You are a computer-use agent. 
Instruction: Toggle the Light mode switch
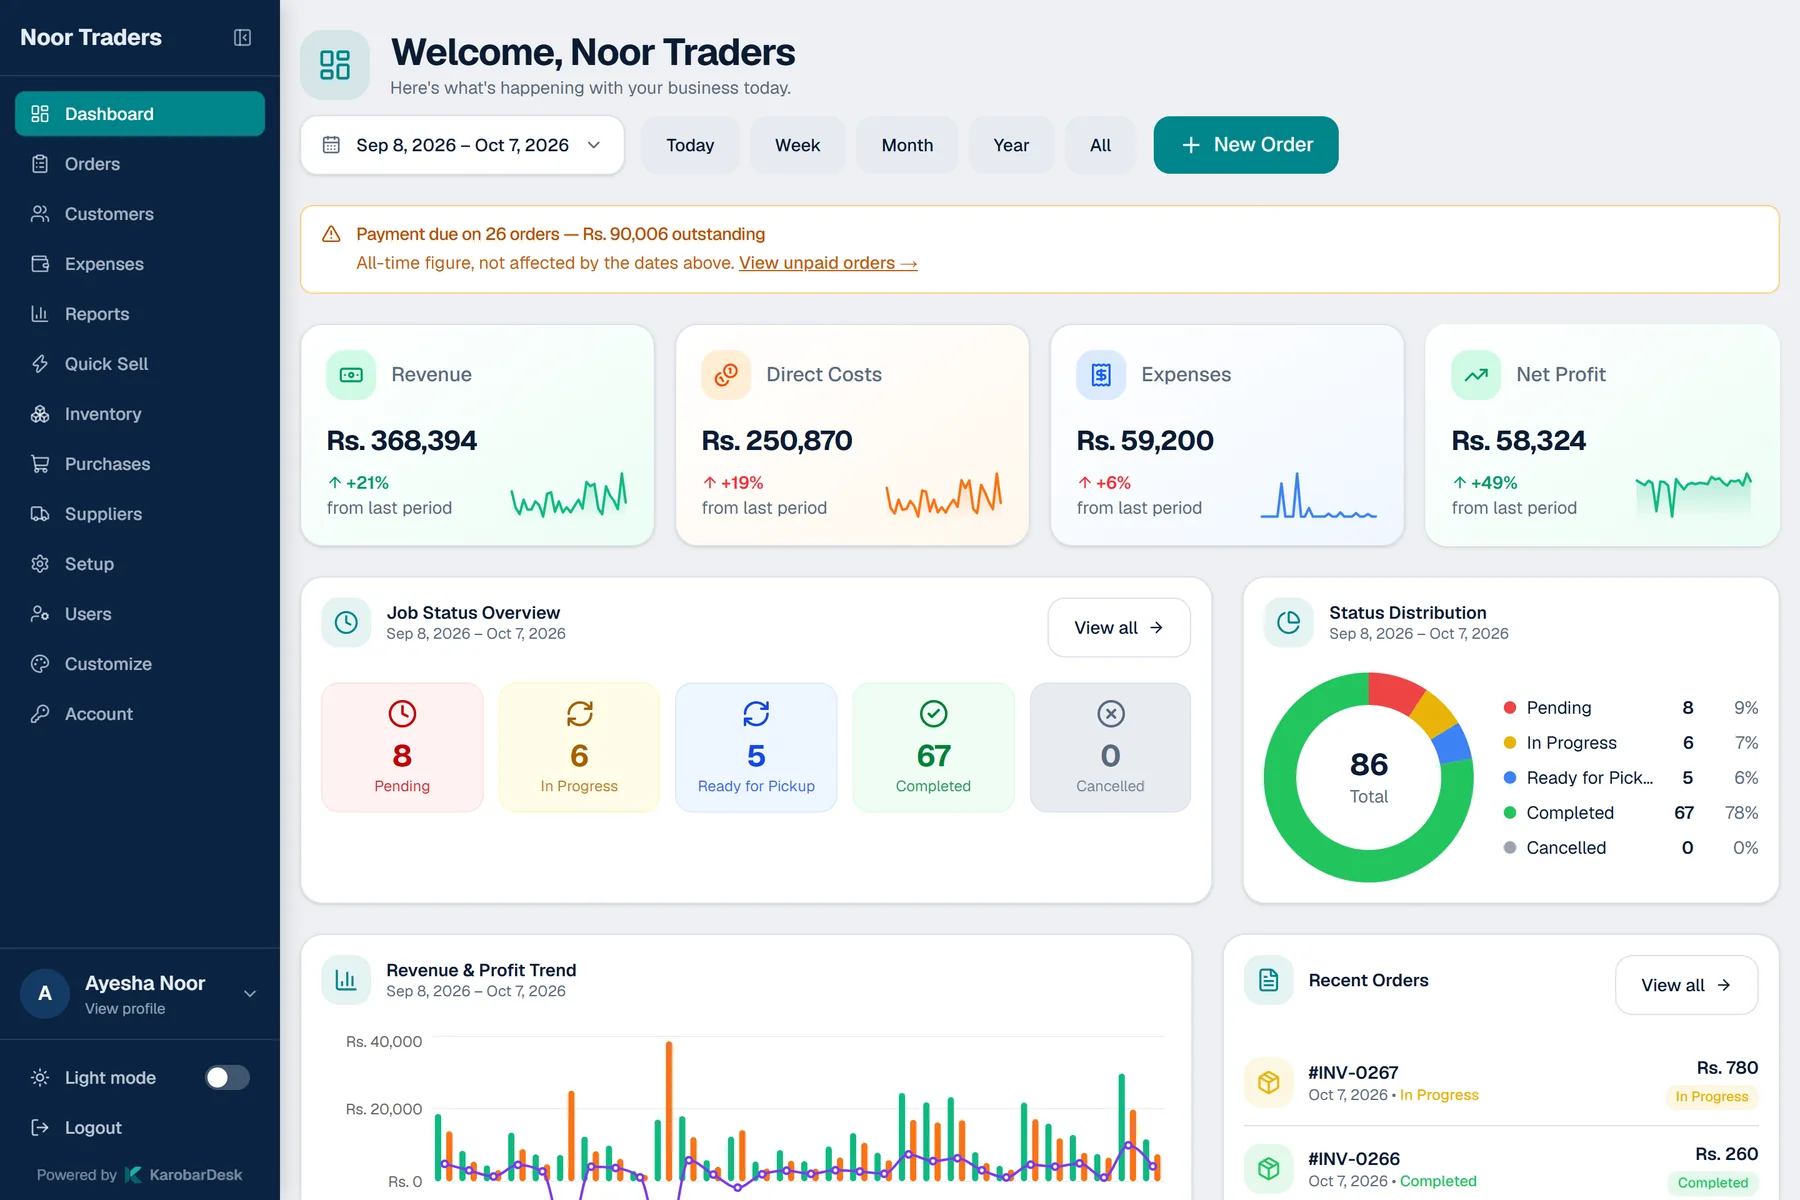pos(227,1077)
